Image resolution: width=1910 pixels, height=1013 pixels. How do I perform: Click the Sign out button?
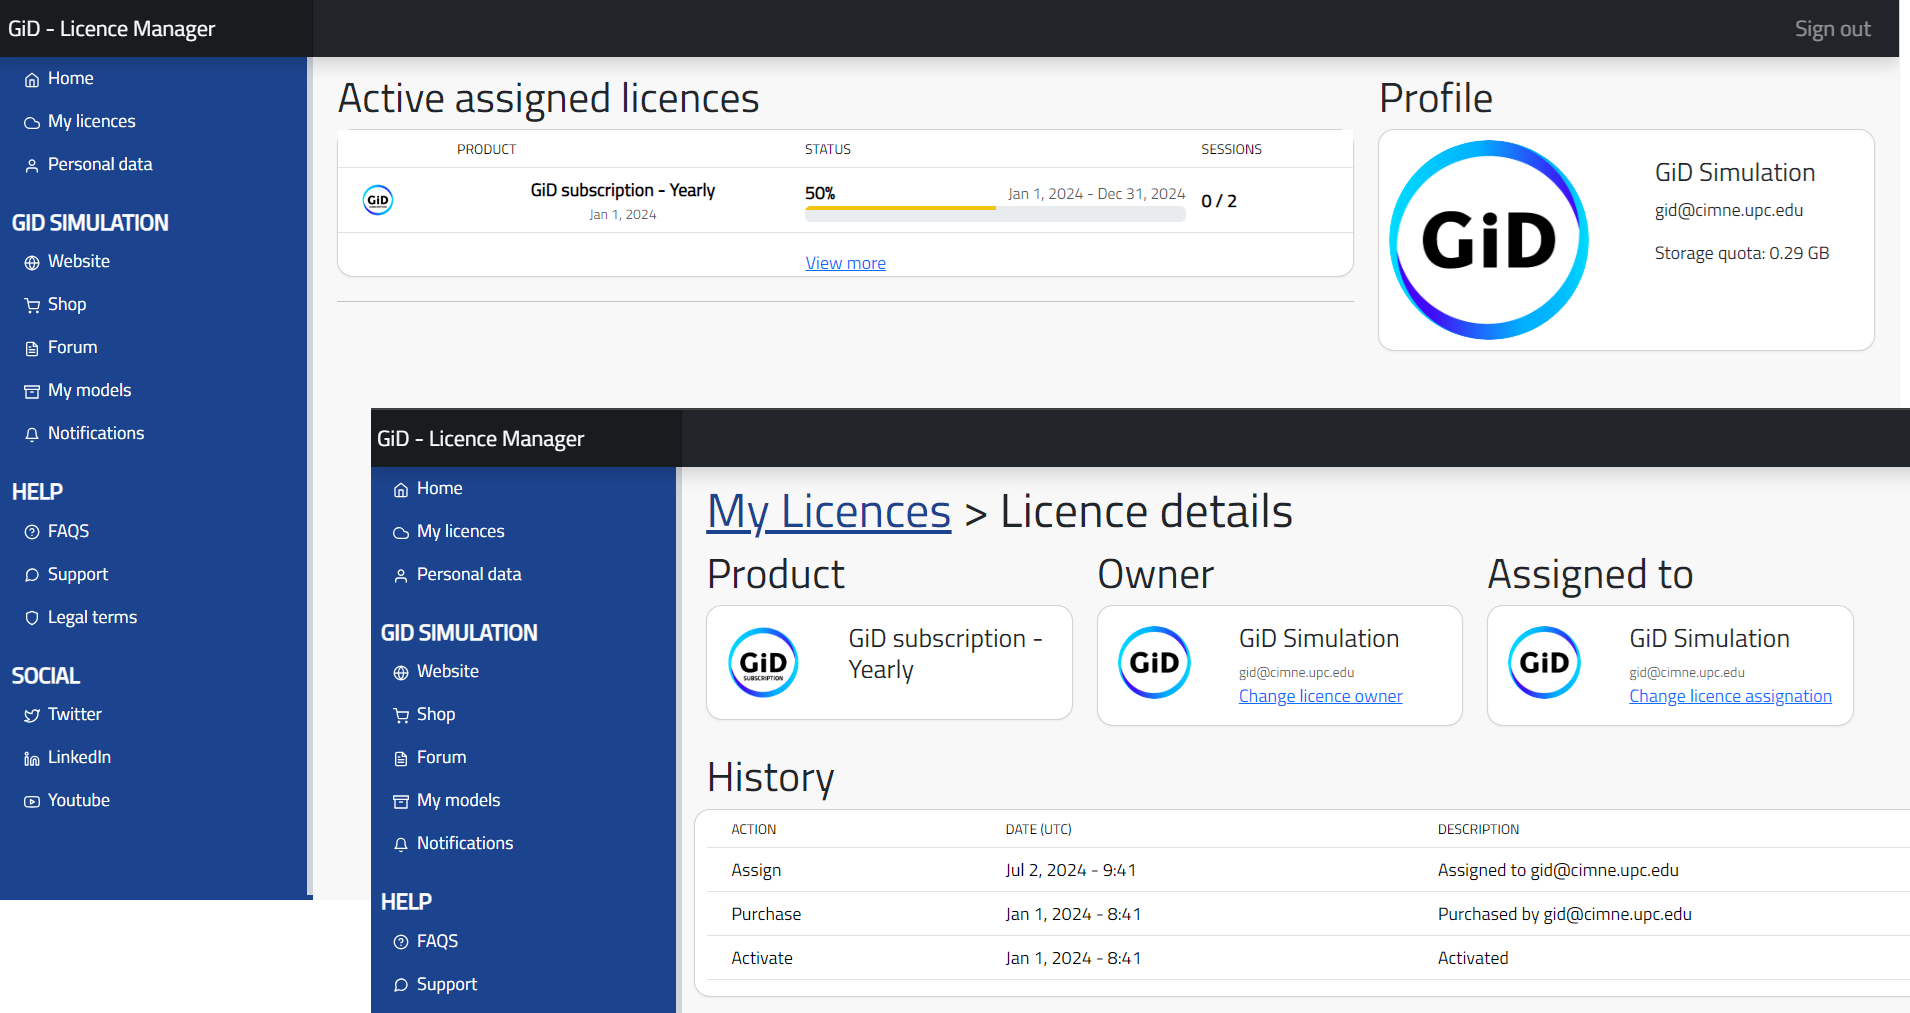point(1832,28)
